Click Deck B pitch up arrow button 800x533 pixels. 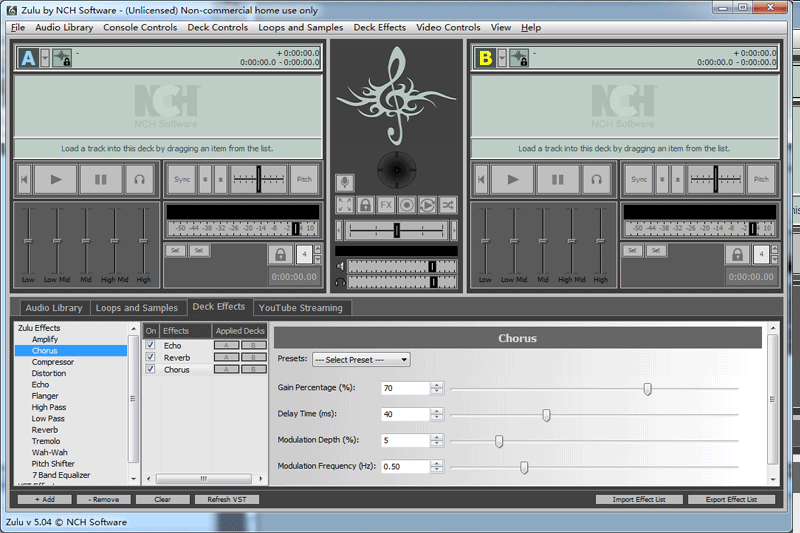(x=678, y=179)
